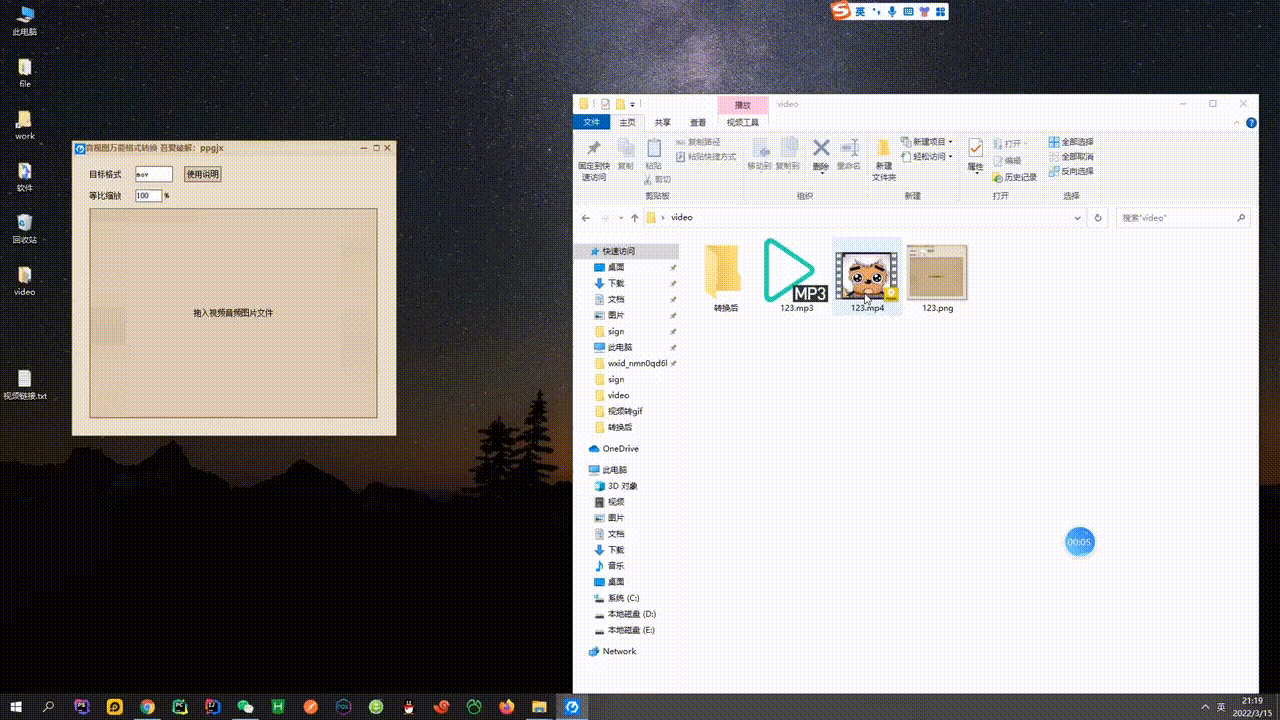Switch to the 查看 ribbon tab
The width and height of the screenshot is (1280, 720).
(x=697, y=123)
